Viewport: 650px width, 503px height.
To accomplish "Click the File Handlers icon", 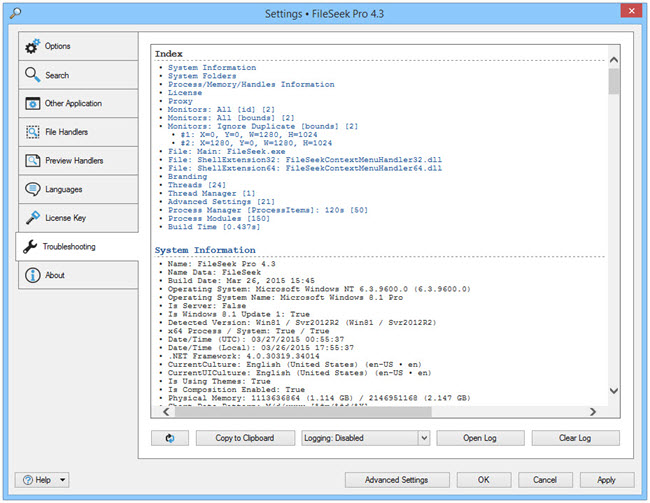I will [x=32, y=132].
